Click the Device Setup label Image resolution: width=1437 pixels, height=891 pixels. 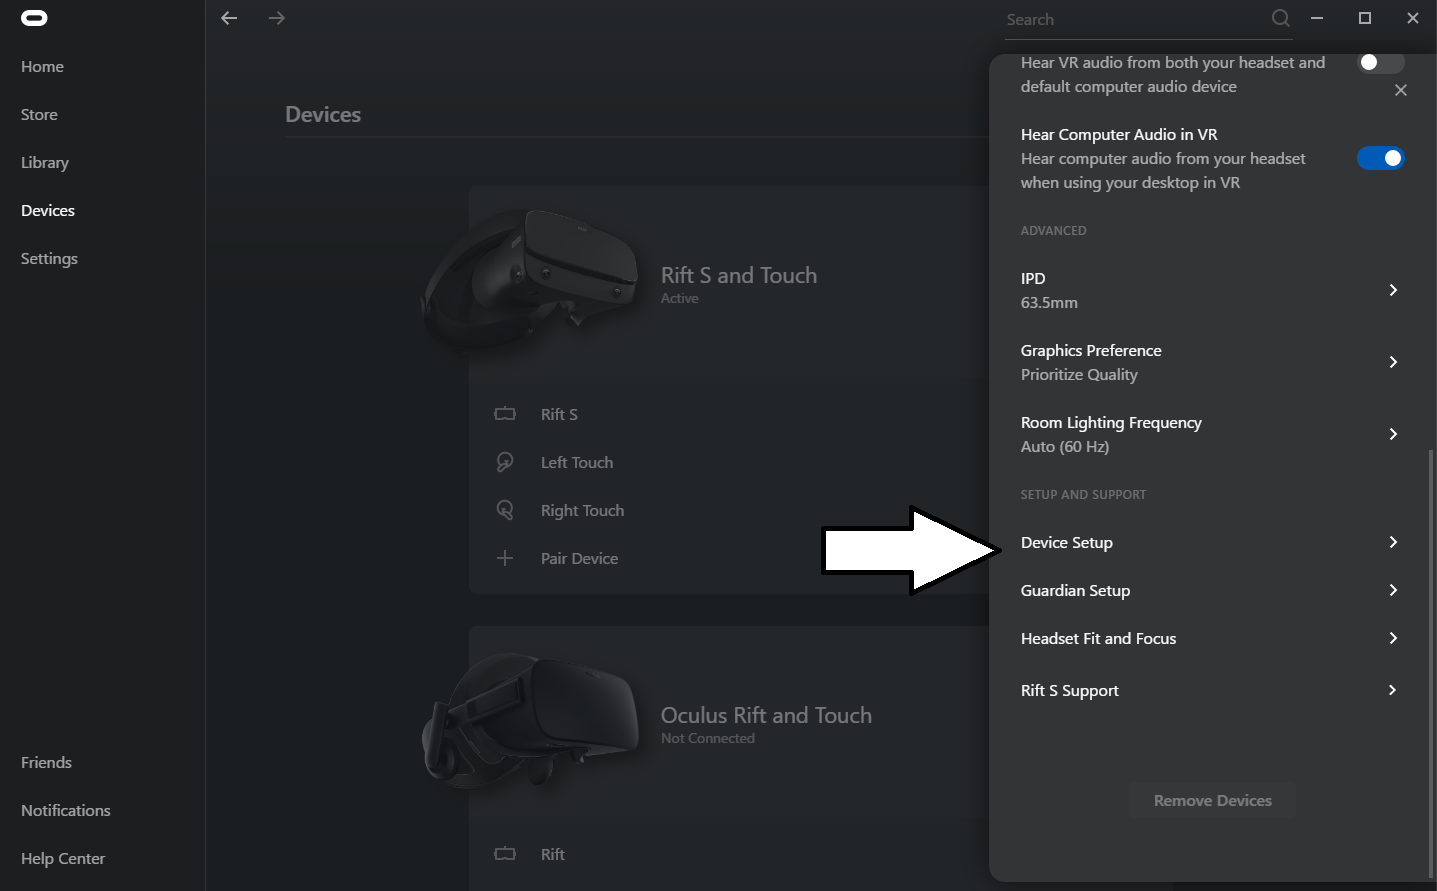(x=1066, y=542)
